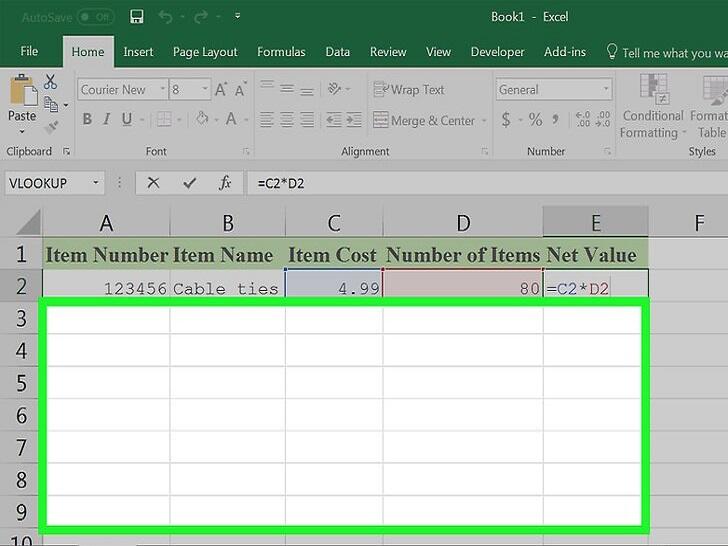Toggle the AutoSave switch
728x546 pixels.
96,18
